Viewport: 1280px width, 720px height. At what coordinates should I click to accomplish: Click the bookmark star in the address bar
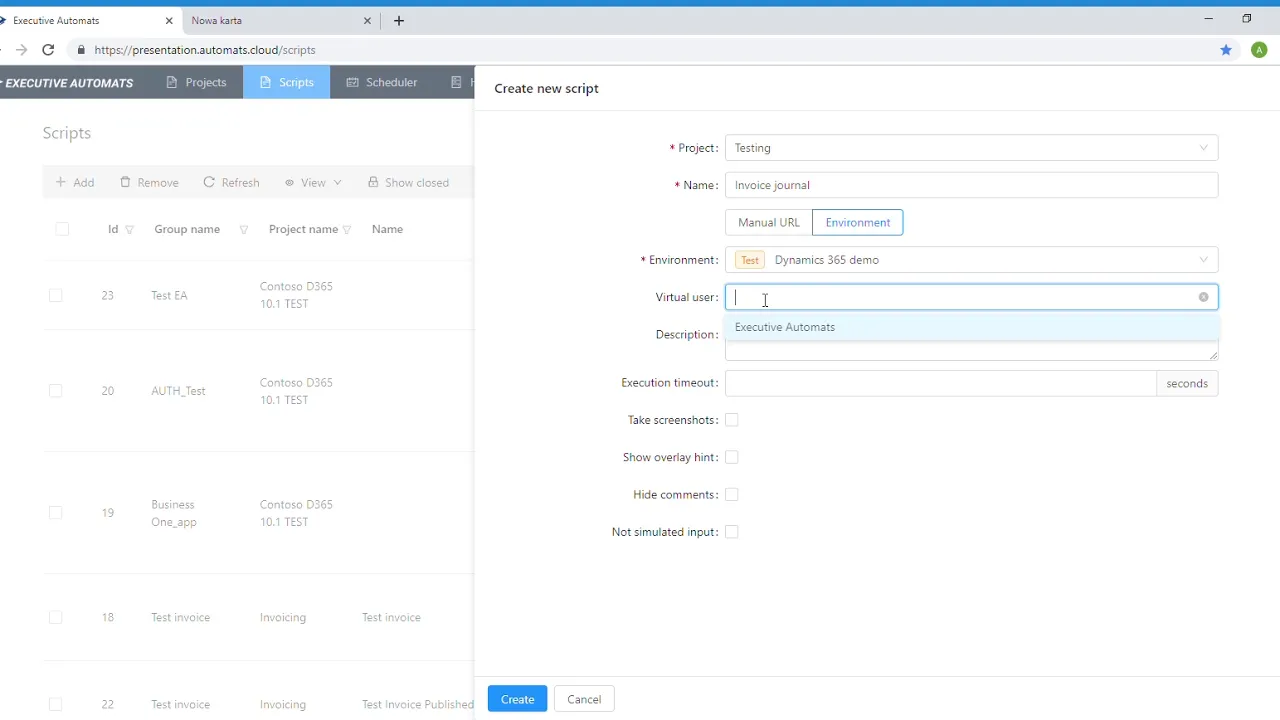click(1226, 49)
